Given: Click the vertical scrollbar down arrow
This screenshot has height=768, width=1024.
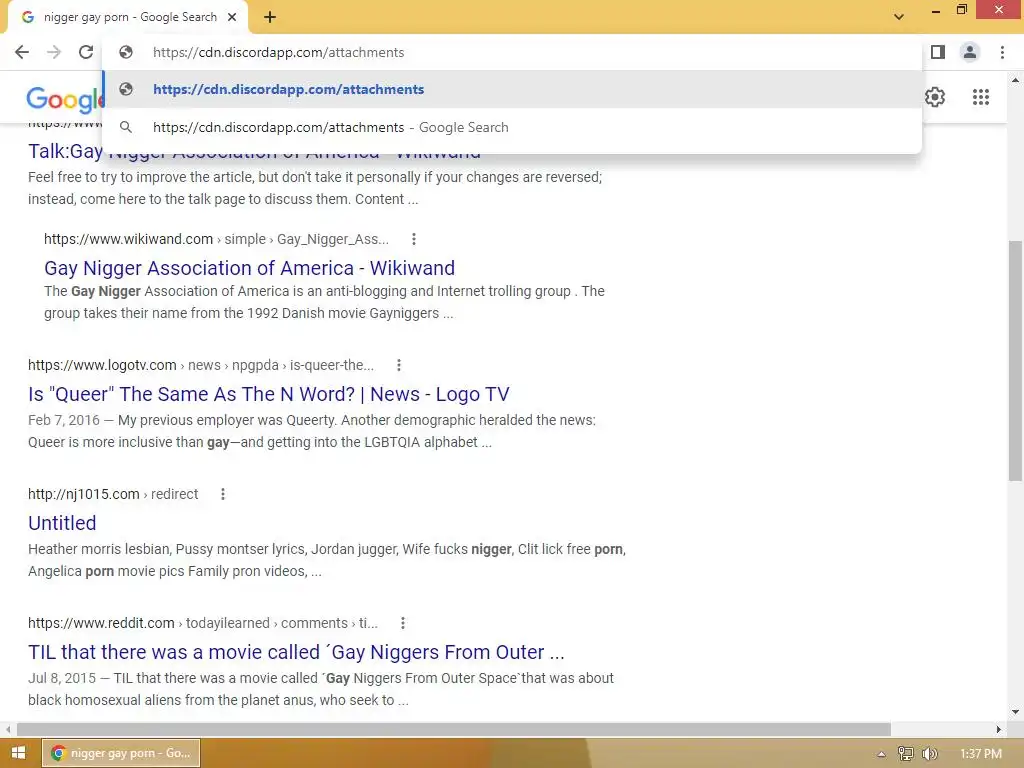Looking at the screenshot, I should [x=1015, y=712].
